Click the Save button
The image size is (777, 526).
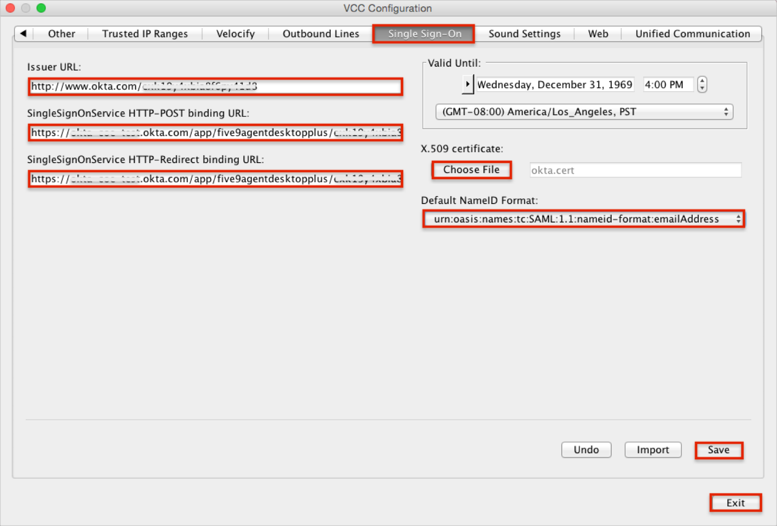point(718,450)
